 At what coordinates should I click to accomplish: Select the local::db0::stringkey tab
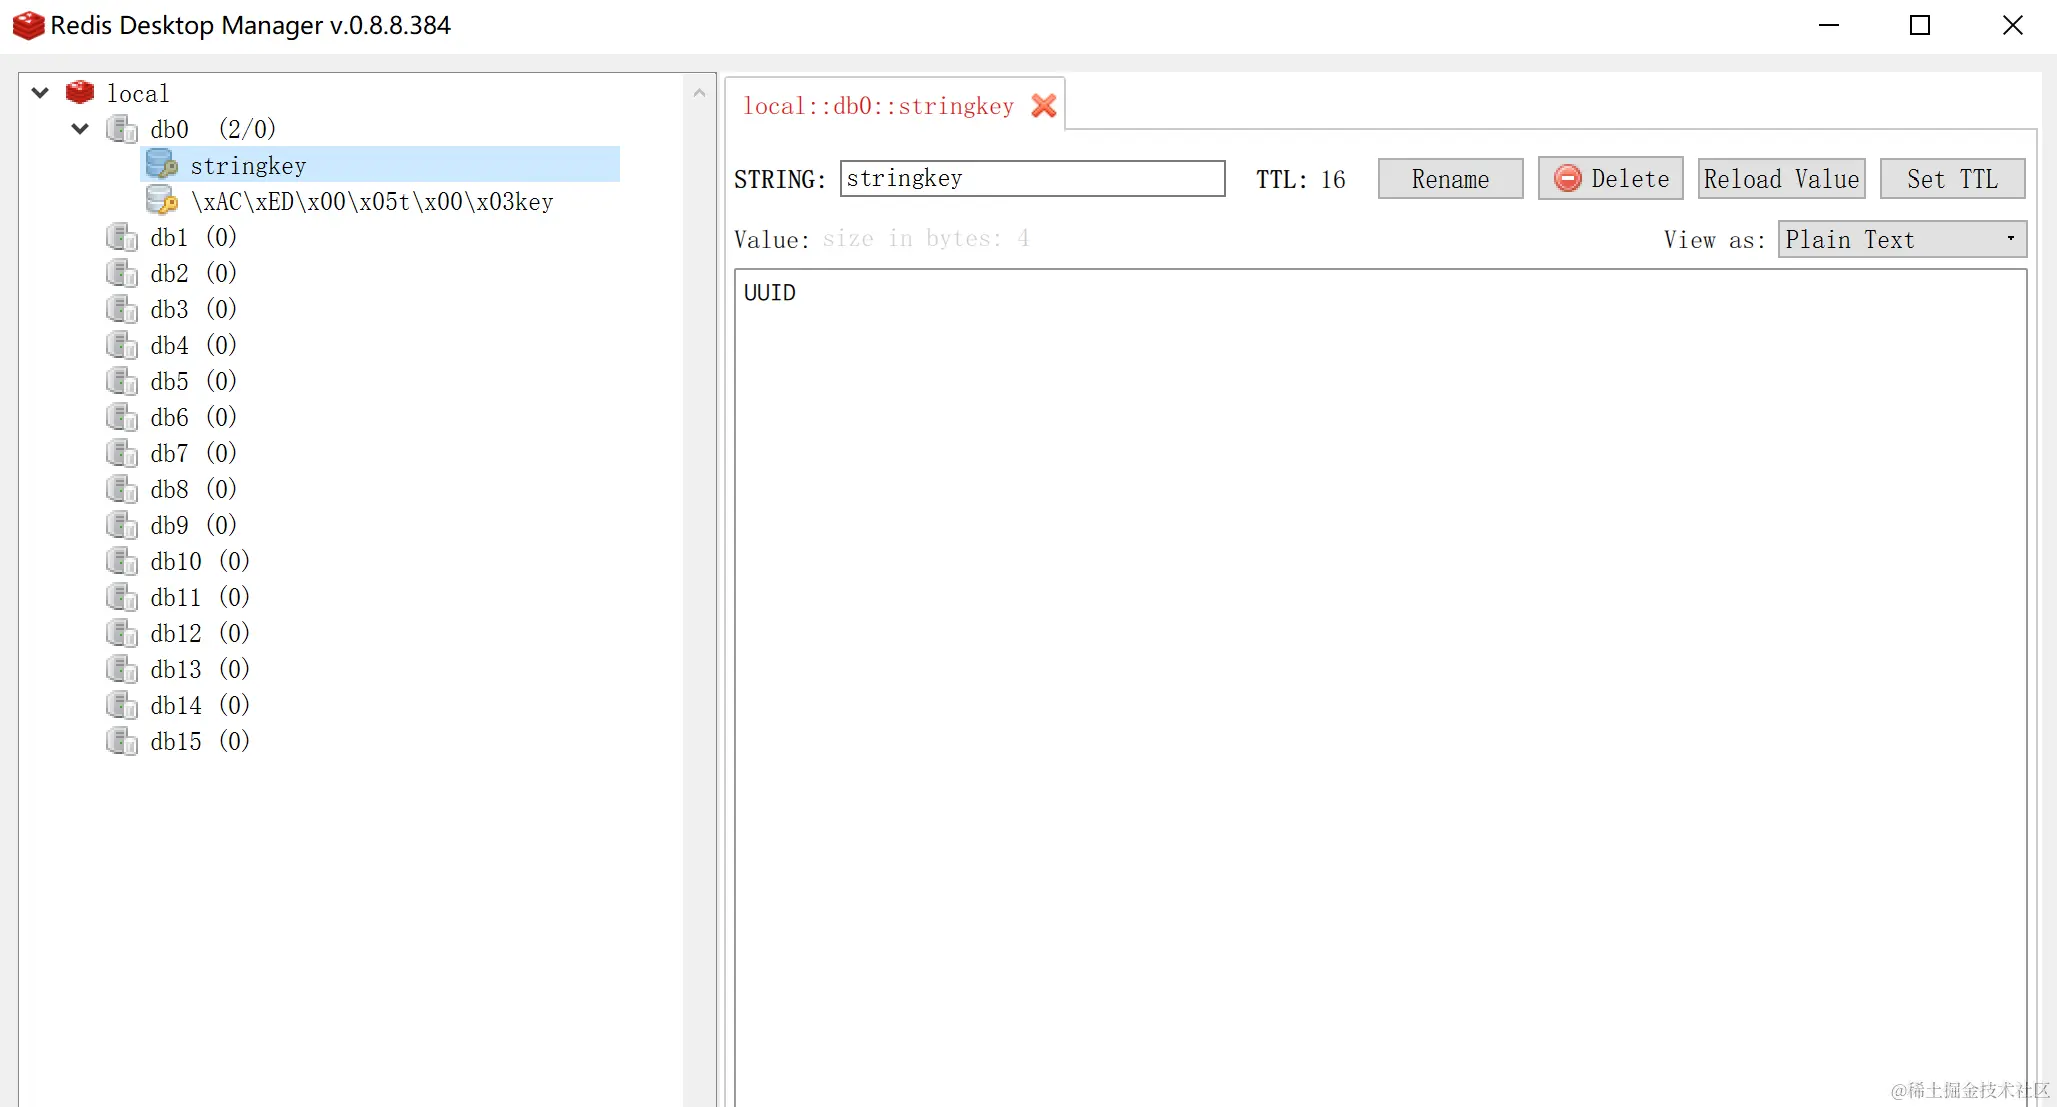click(x=877, y=106)
